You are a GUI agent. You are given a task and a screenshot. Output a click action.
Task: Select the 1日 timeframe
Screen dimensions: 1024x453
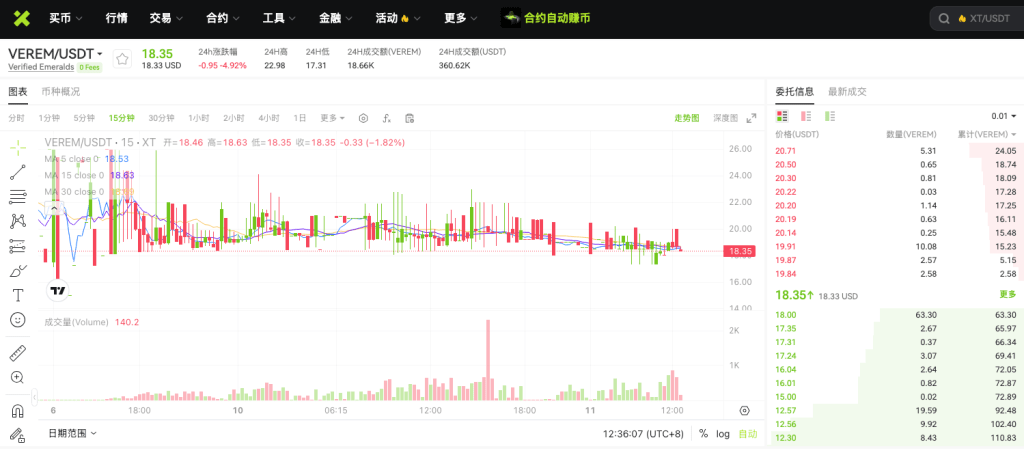(300, 118)
